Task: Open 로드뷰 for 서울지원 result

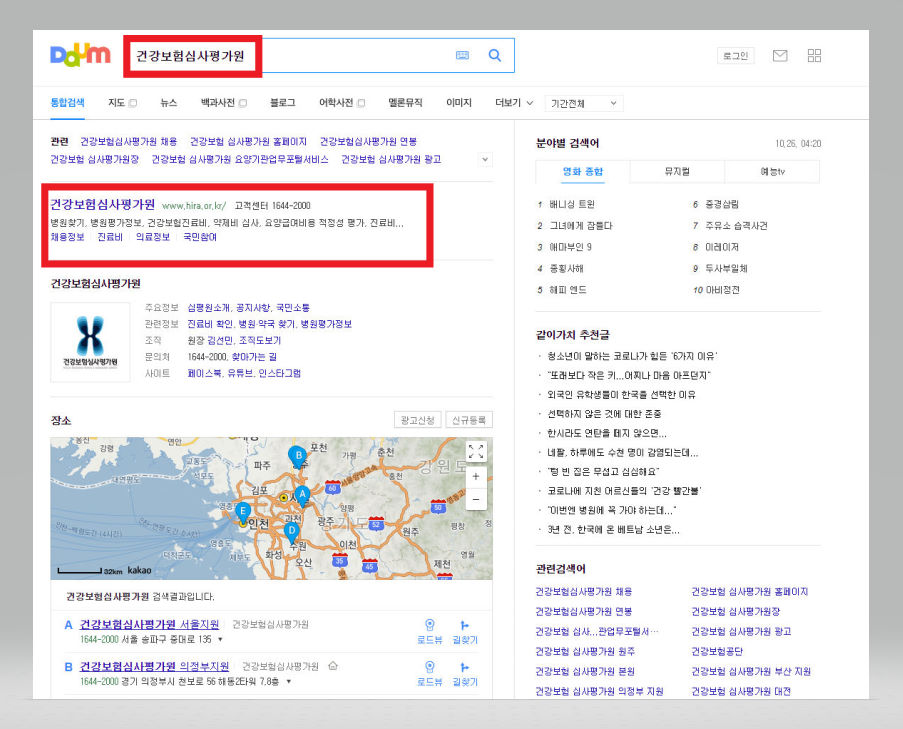Action: click(430, 632)
